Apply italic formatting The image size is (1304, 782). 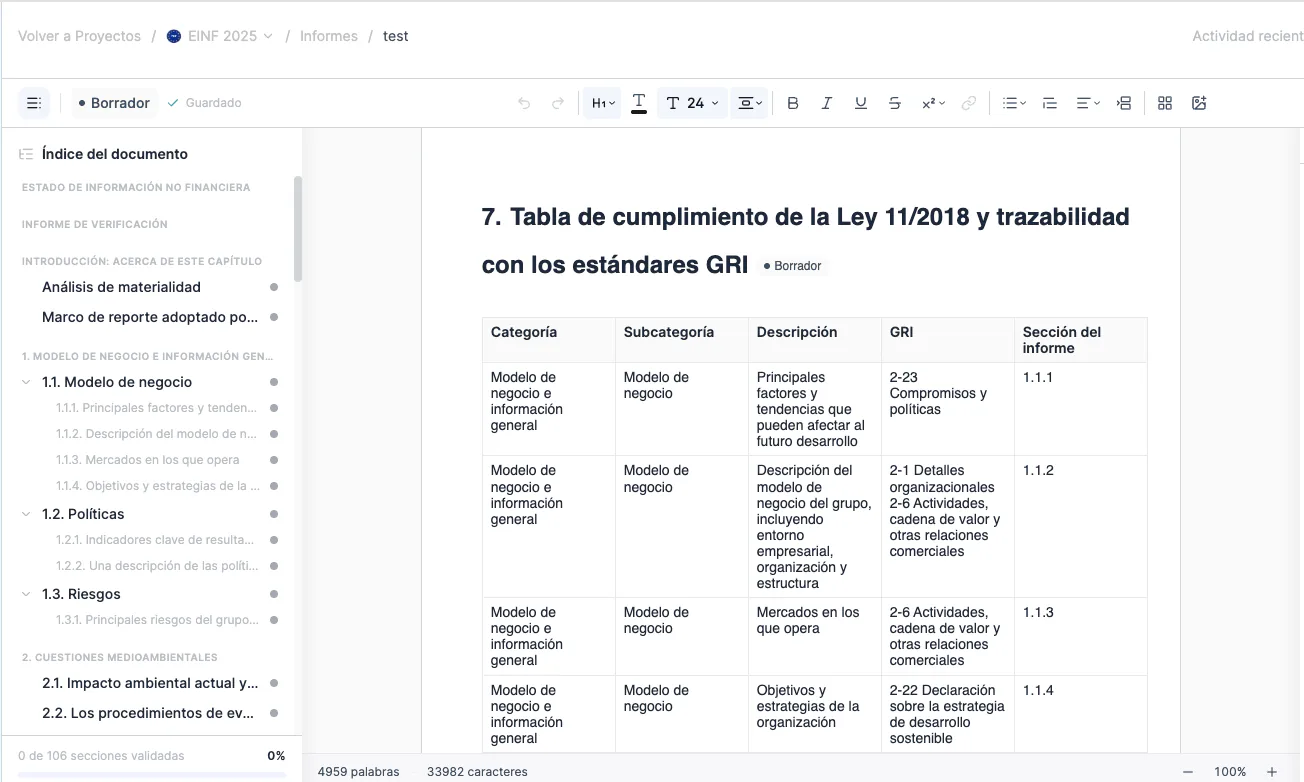pyautogui.click(x=827, y=103)
